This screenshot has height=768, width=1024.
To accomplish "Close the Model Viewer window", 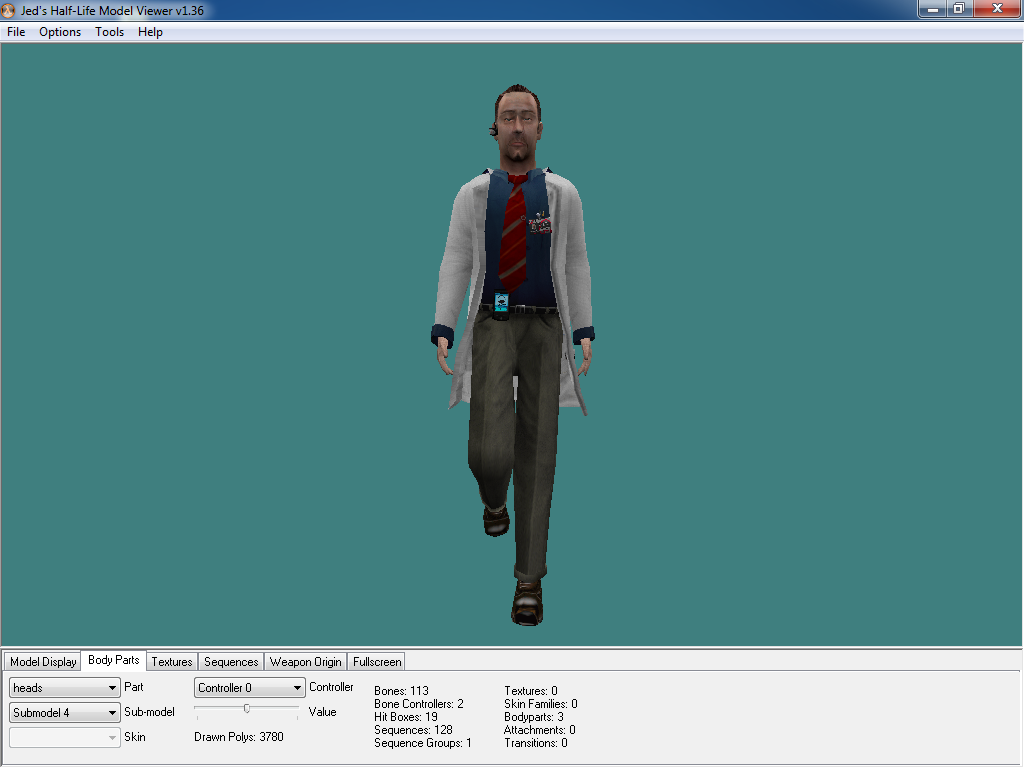I will [997, 9].
